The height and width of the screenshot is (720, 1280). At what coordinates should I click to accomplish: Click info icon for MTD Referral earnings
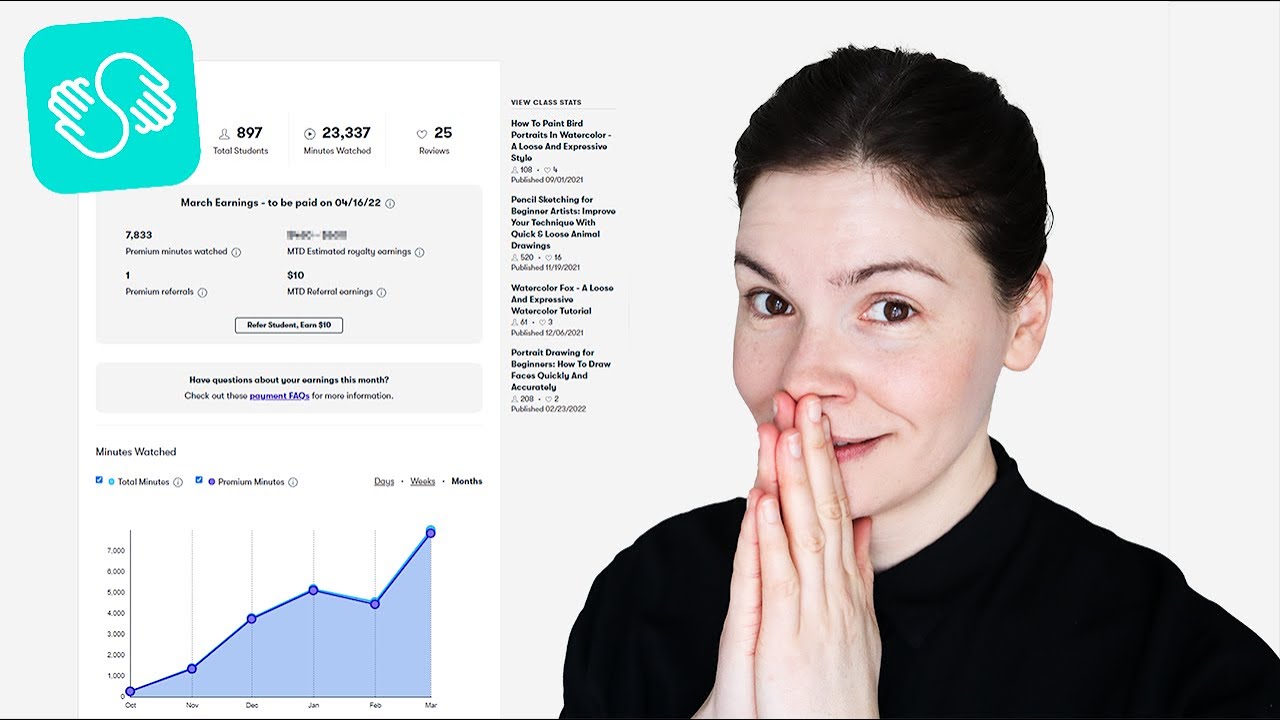click(381, 292)
